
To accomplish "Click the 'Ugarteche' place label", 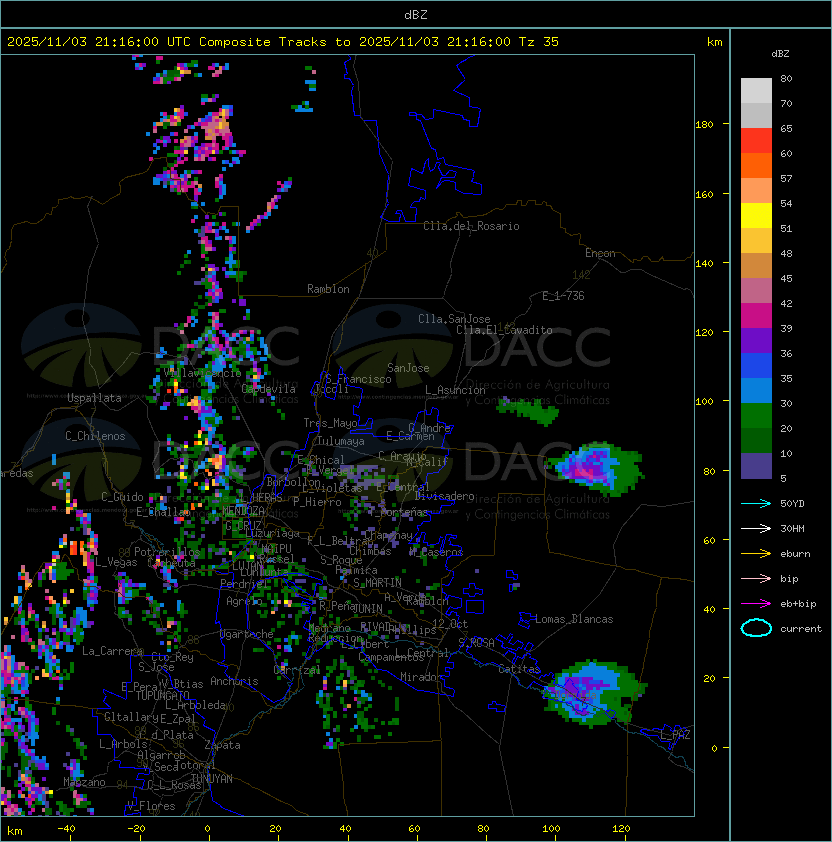I will 247,634.
